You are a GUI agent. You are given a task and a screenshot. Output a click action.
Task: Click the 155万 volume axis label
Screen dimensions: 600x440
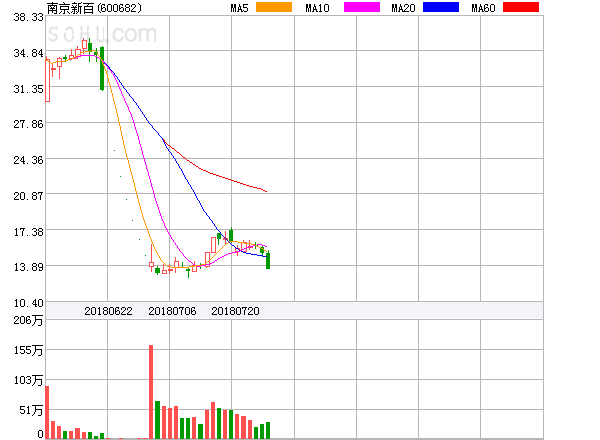pos(28,350)
